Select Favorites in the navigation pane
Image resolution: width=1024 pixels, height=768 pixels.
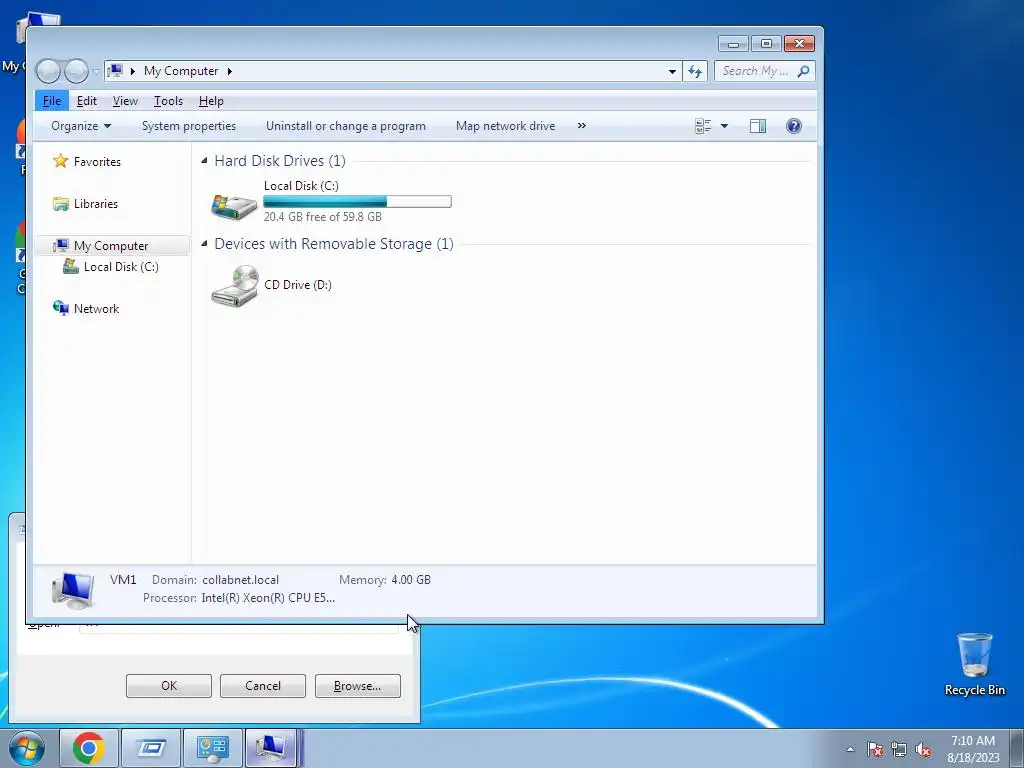tap(97, 162)
